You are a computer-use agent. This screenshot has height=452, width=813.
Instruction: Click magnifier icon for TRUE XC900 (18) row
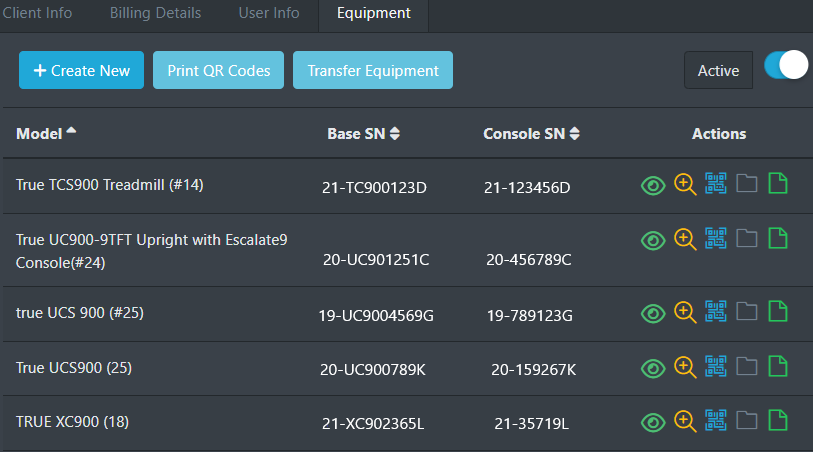tap(685, 421)
